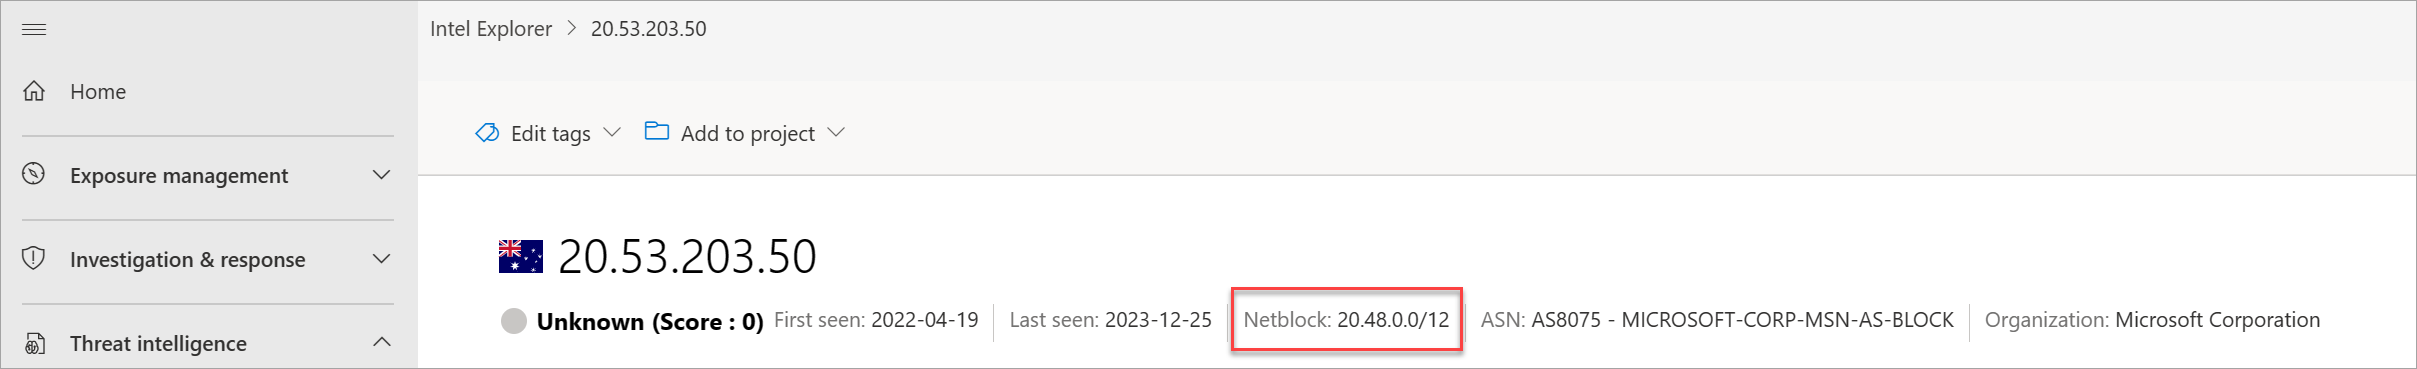The height and width of the screenshot is (369, 2417).
Task: Expand the Exposure management section chevron
Action: pyautogui.click(x=382, y=175)
